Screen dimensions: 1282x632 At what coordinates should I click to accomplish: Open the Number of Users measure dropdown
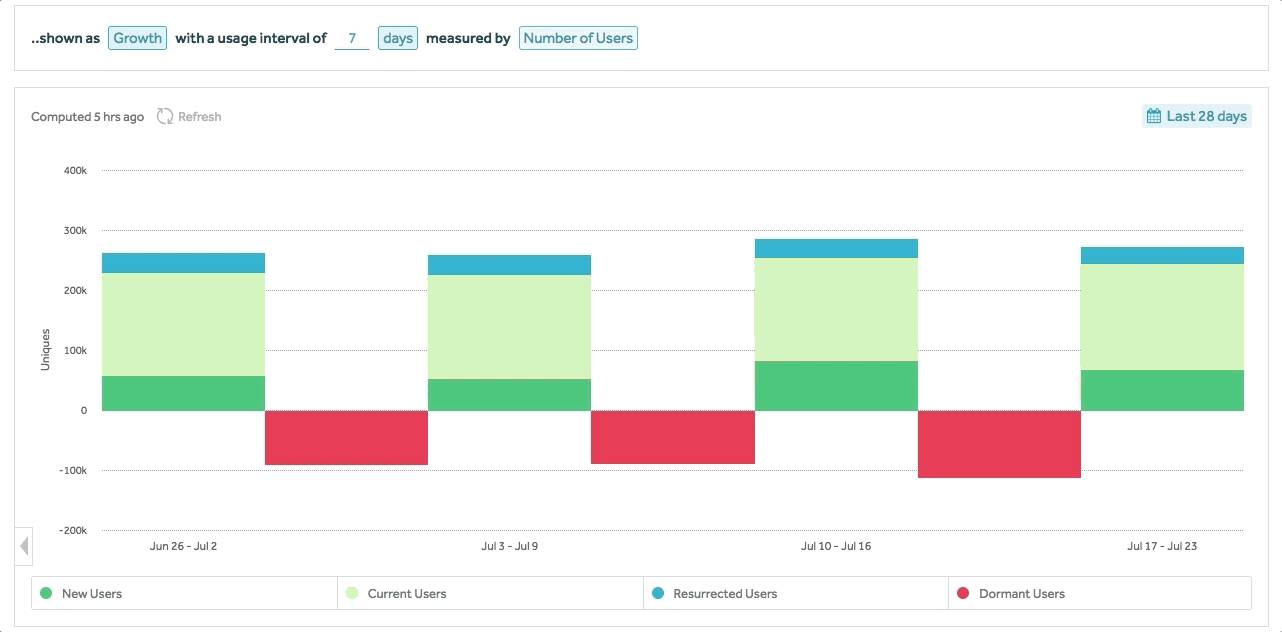coord(578,38)
